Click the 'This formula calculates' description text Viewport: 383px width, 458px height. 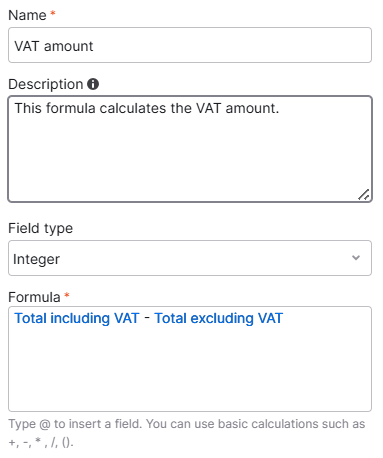click(x=91, y=108)
